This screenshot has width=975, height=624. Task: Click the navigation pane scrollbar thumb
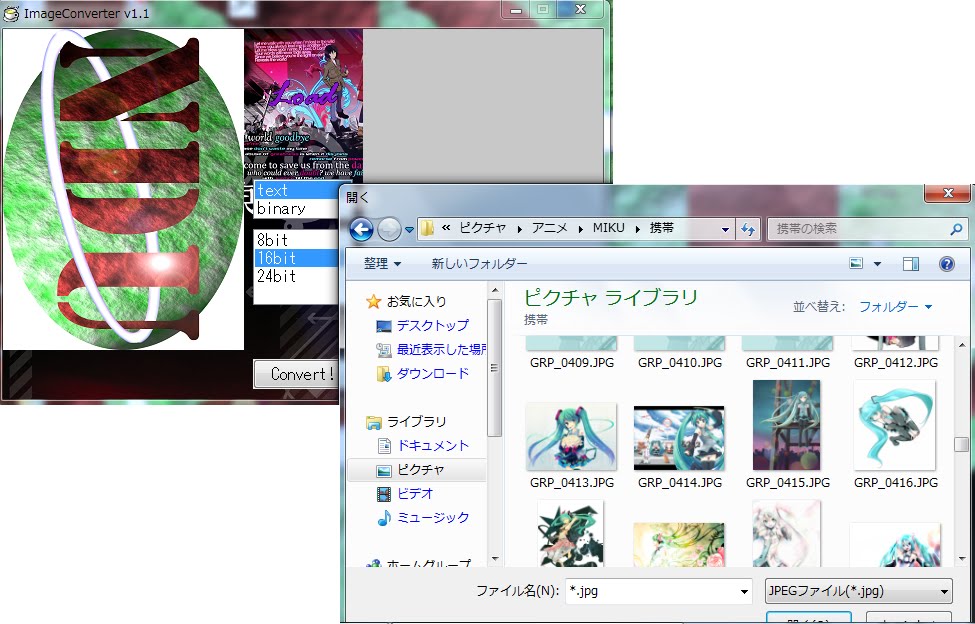pyautogui.click(x=494, y=368)
